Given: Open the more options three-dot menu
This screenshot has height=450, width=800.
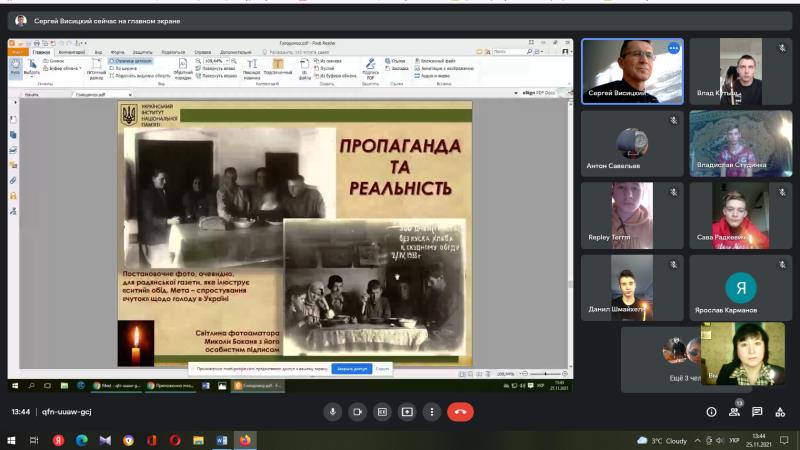Looking at the screenshot, I should (432, 411).
